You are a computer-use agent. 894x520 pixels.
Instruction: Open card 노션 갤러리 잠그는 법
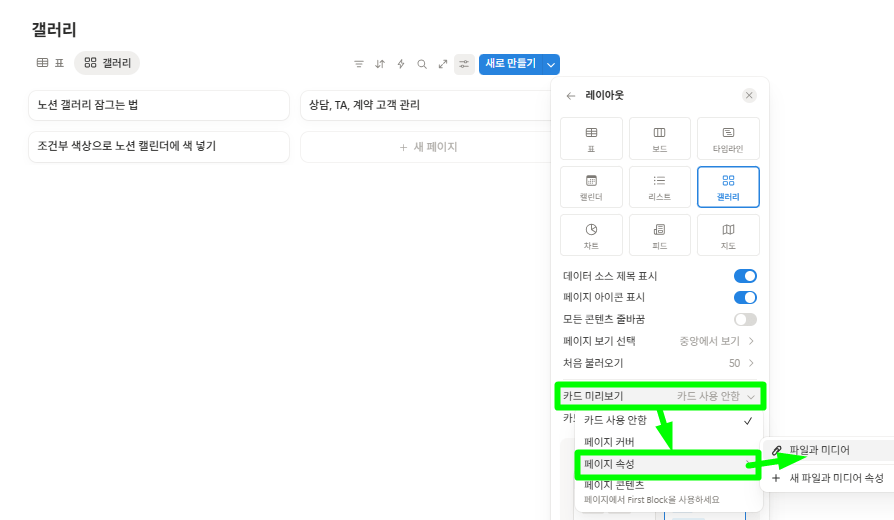pos(159,105)
